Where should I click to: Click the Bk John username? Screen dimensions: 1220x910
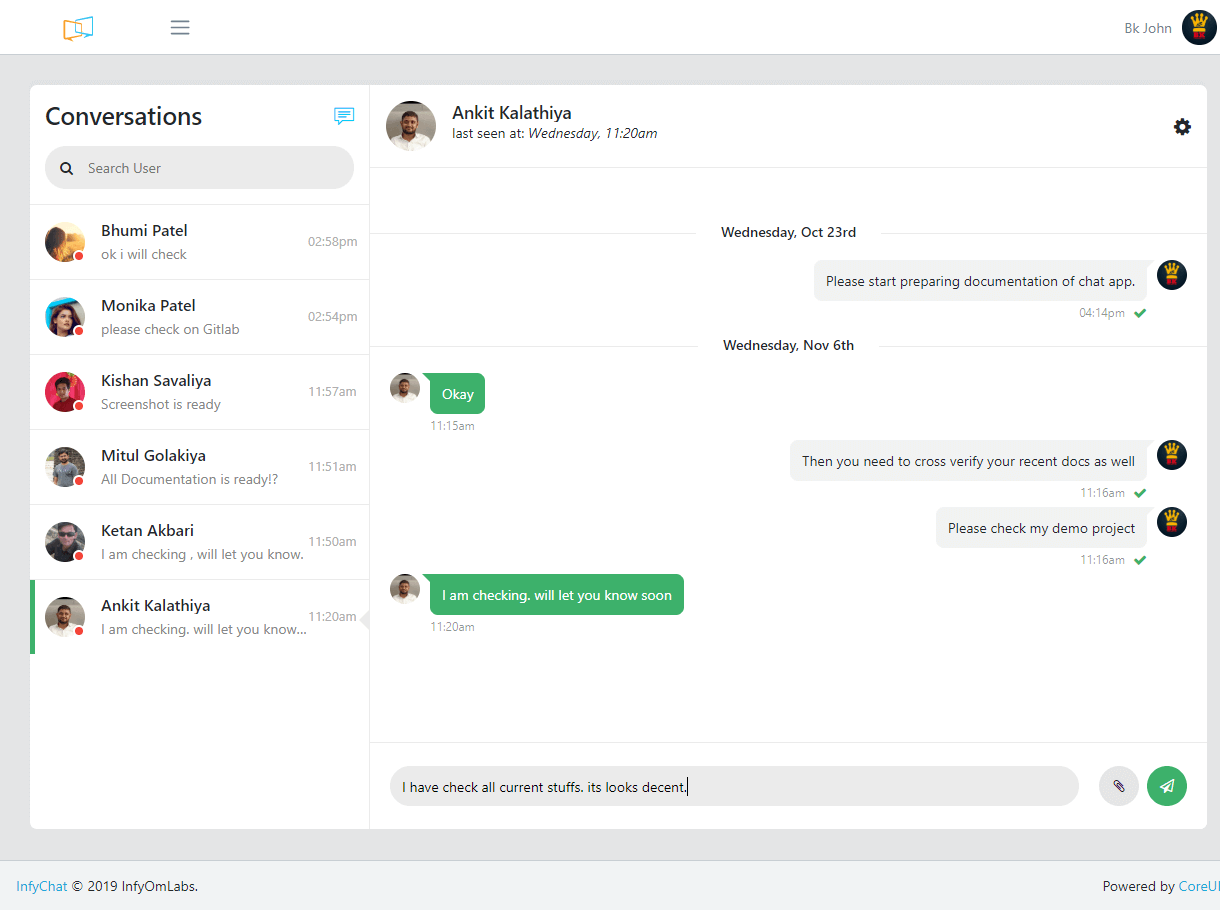[1147, 28]
